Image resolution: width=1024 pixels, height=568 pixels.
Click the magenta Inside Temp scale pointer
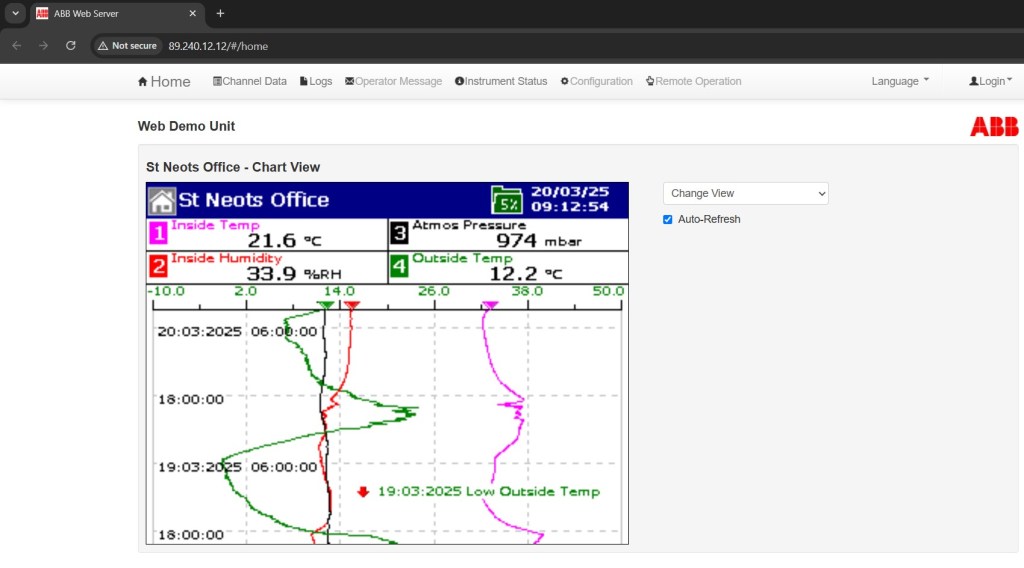point(490,305)
